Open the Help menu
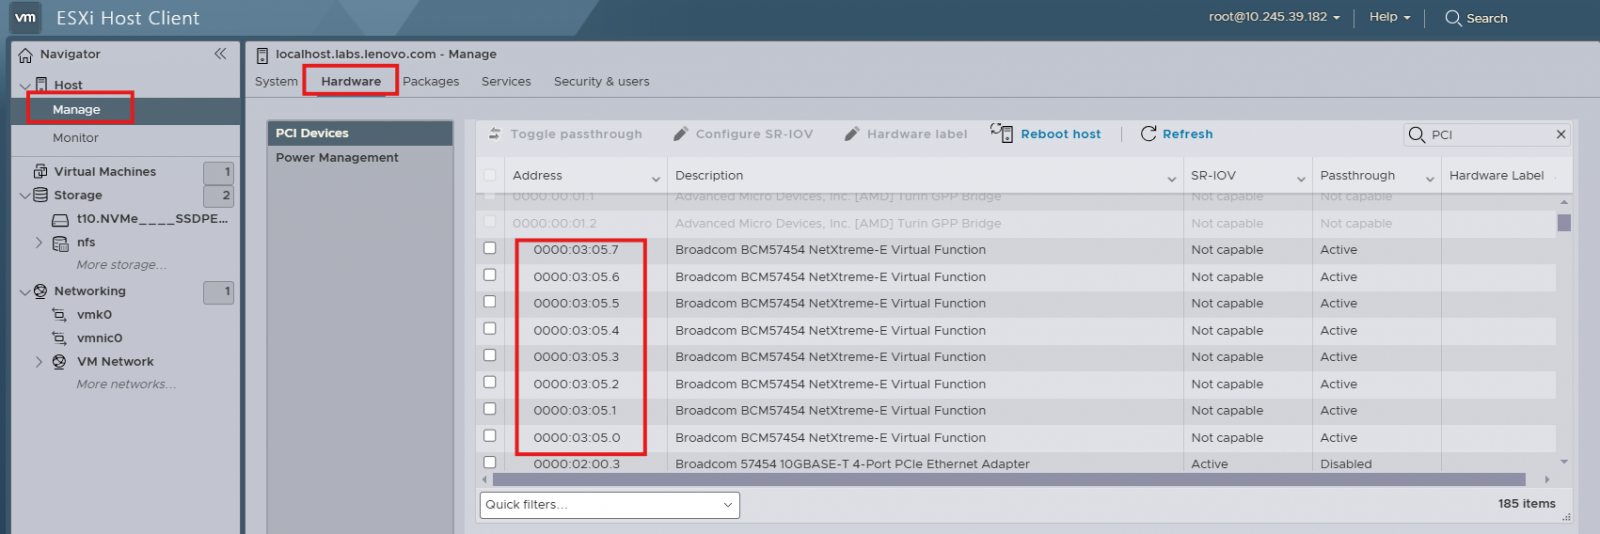 [1389, 17]
